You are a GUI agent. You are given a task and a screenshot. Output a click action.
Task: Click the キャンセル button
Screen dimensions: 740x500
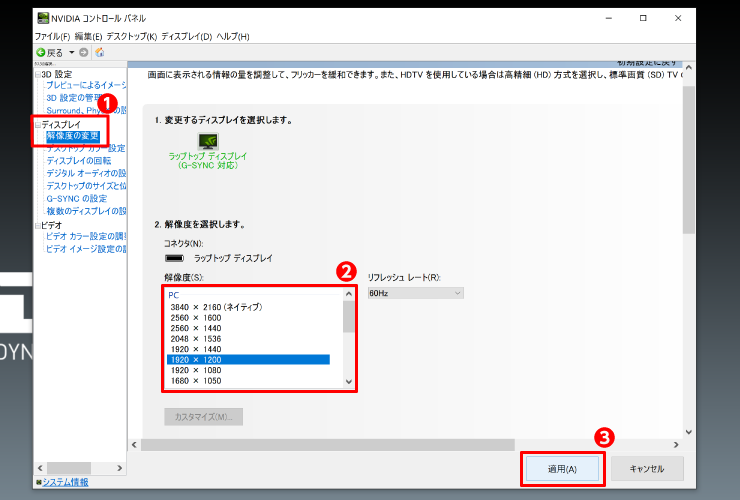(647, 469)
